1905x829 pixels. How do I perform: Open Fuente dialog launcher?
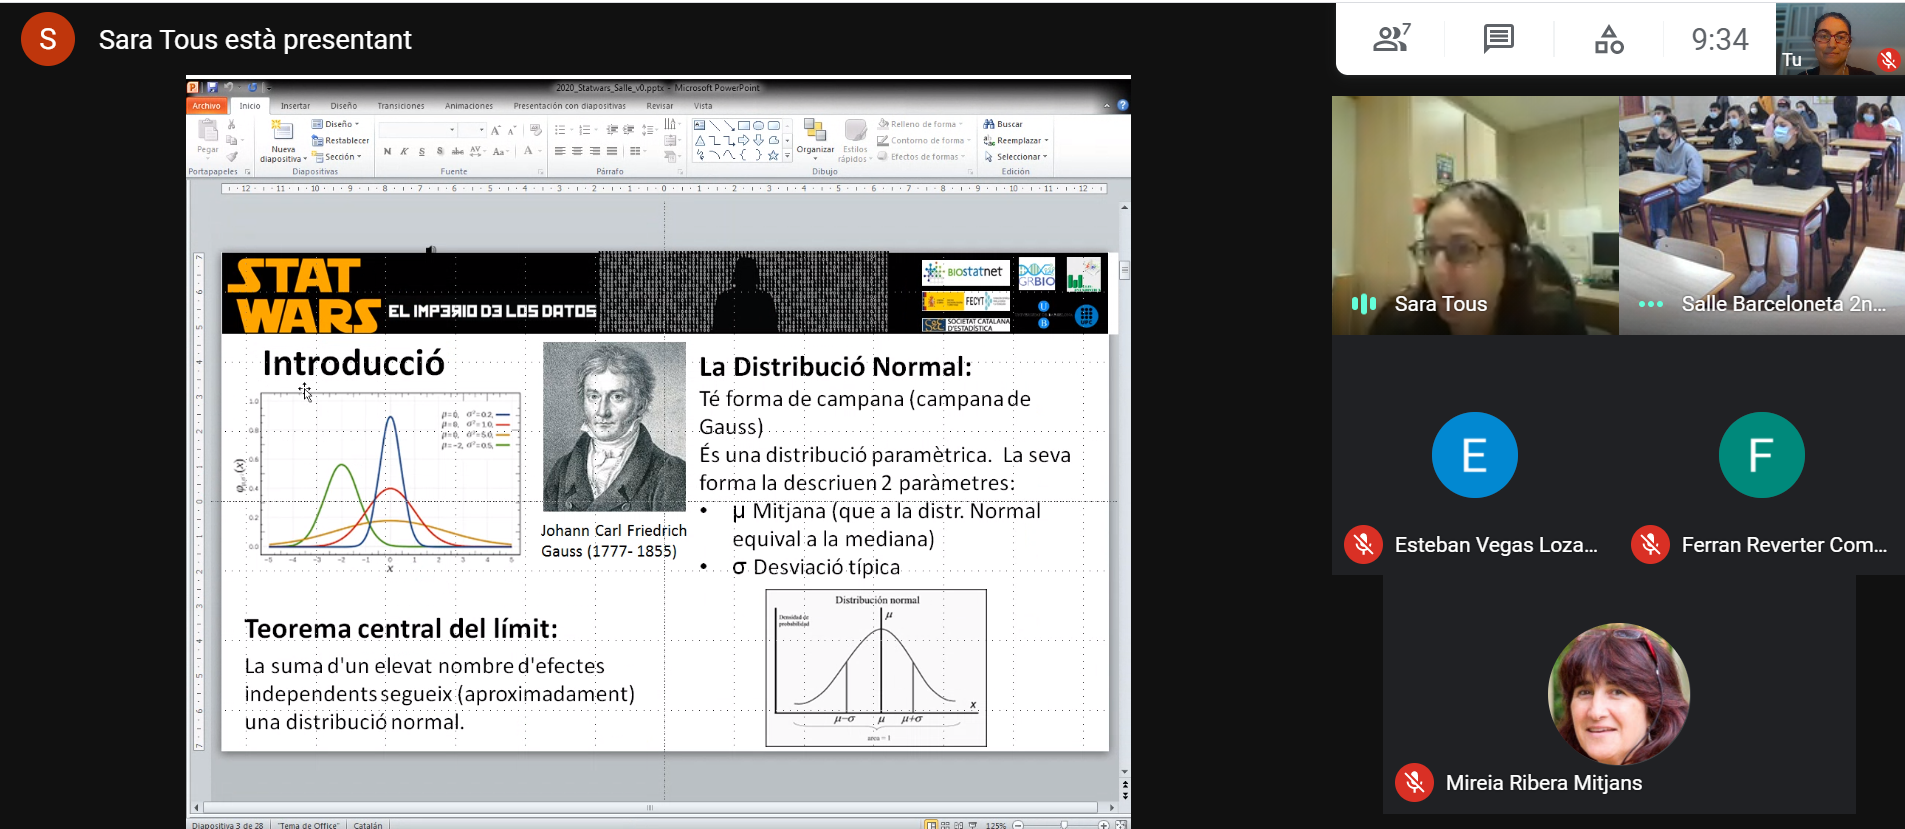[540, 172]
